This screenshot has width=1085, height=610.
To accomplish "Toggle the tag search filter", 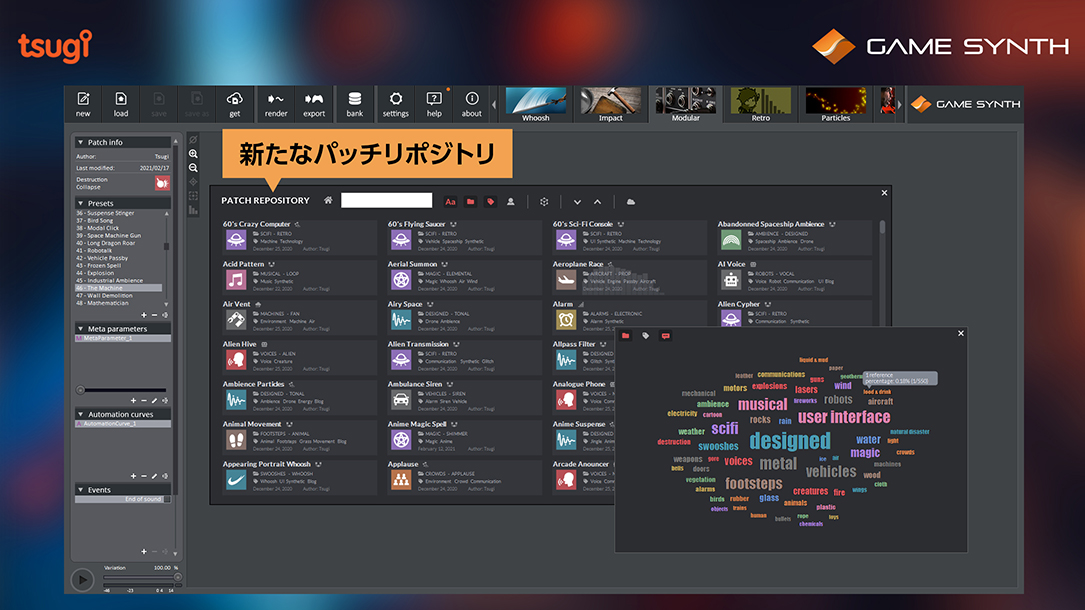I will (490, 201).
